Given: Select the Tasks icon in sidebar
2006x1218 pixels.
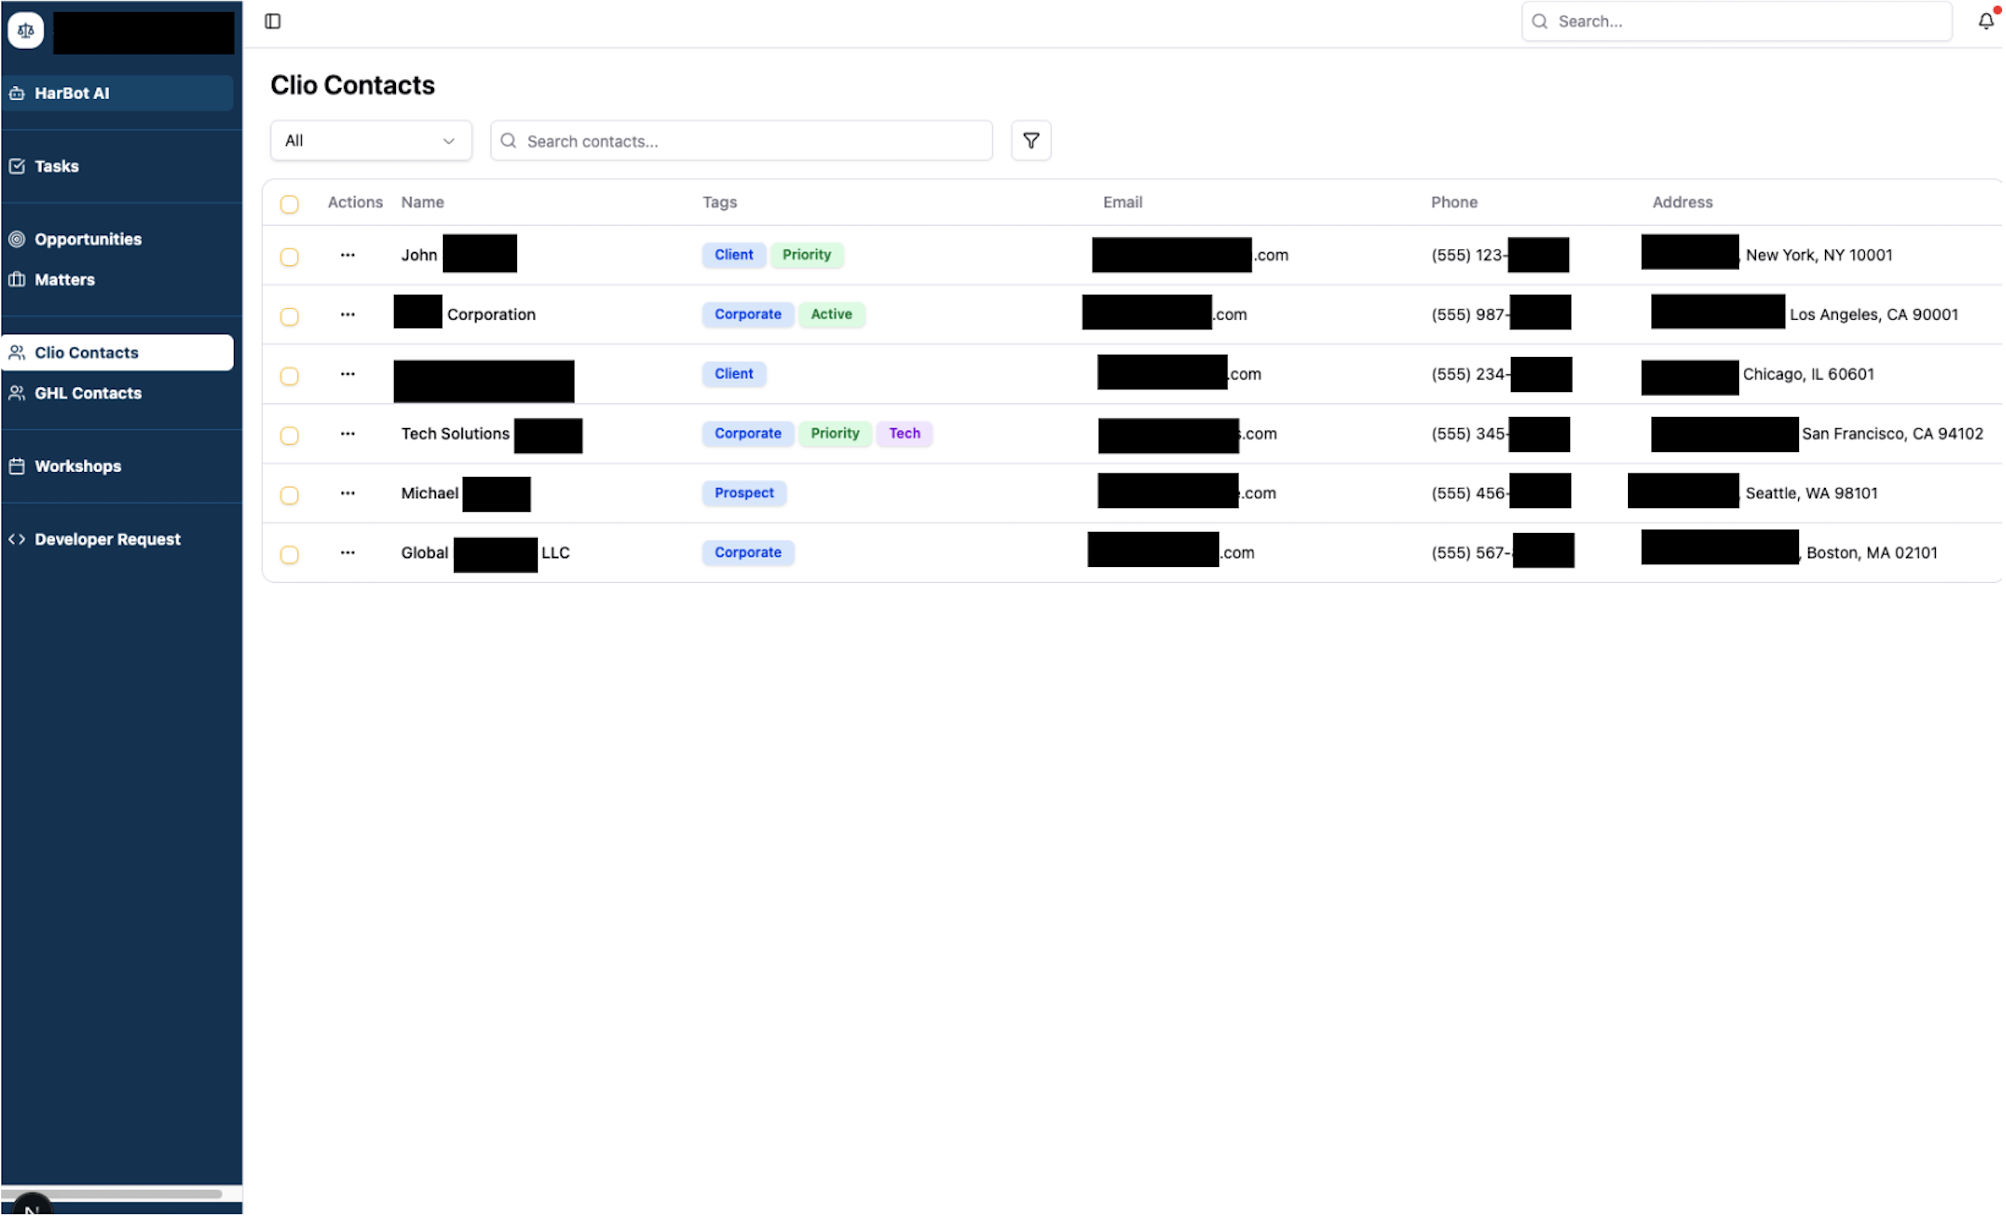Looking at the screenshot, I should point(17,166).
